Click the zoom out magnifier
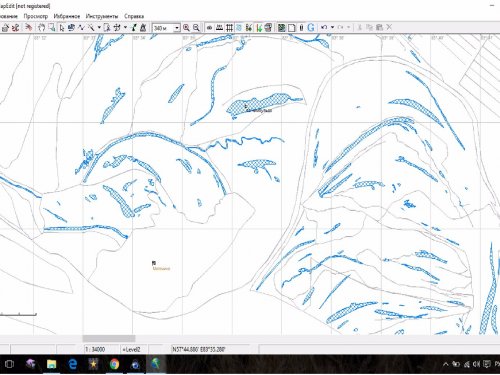 coord(196,28)
